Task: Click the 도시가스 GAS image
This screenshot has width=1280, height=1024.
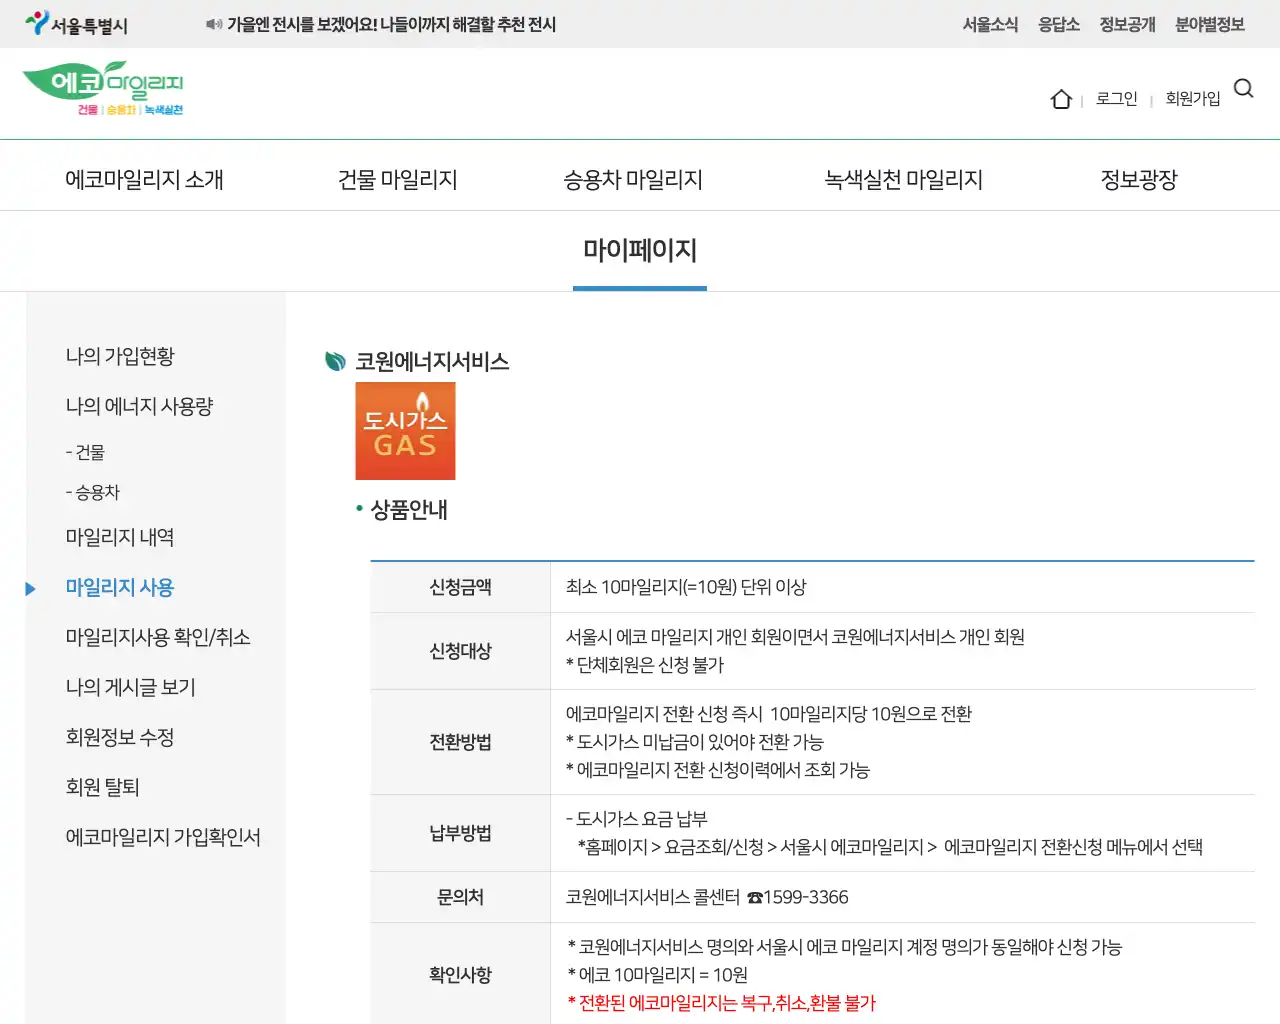Action: [x=405, y=431]
